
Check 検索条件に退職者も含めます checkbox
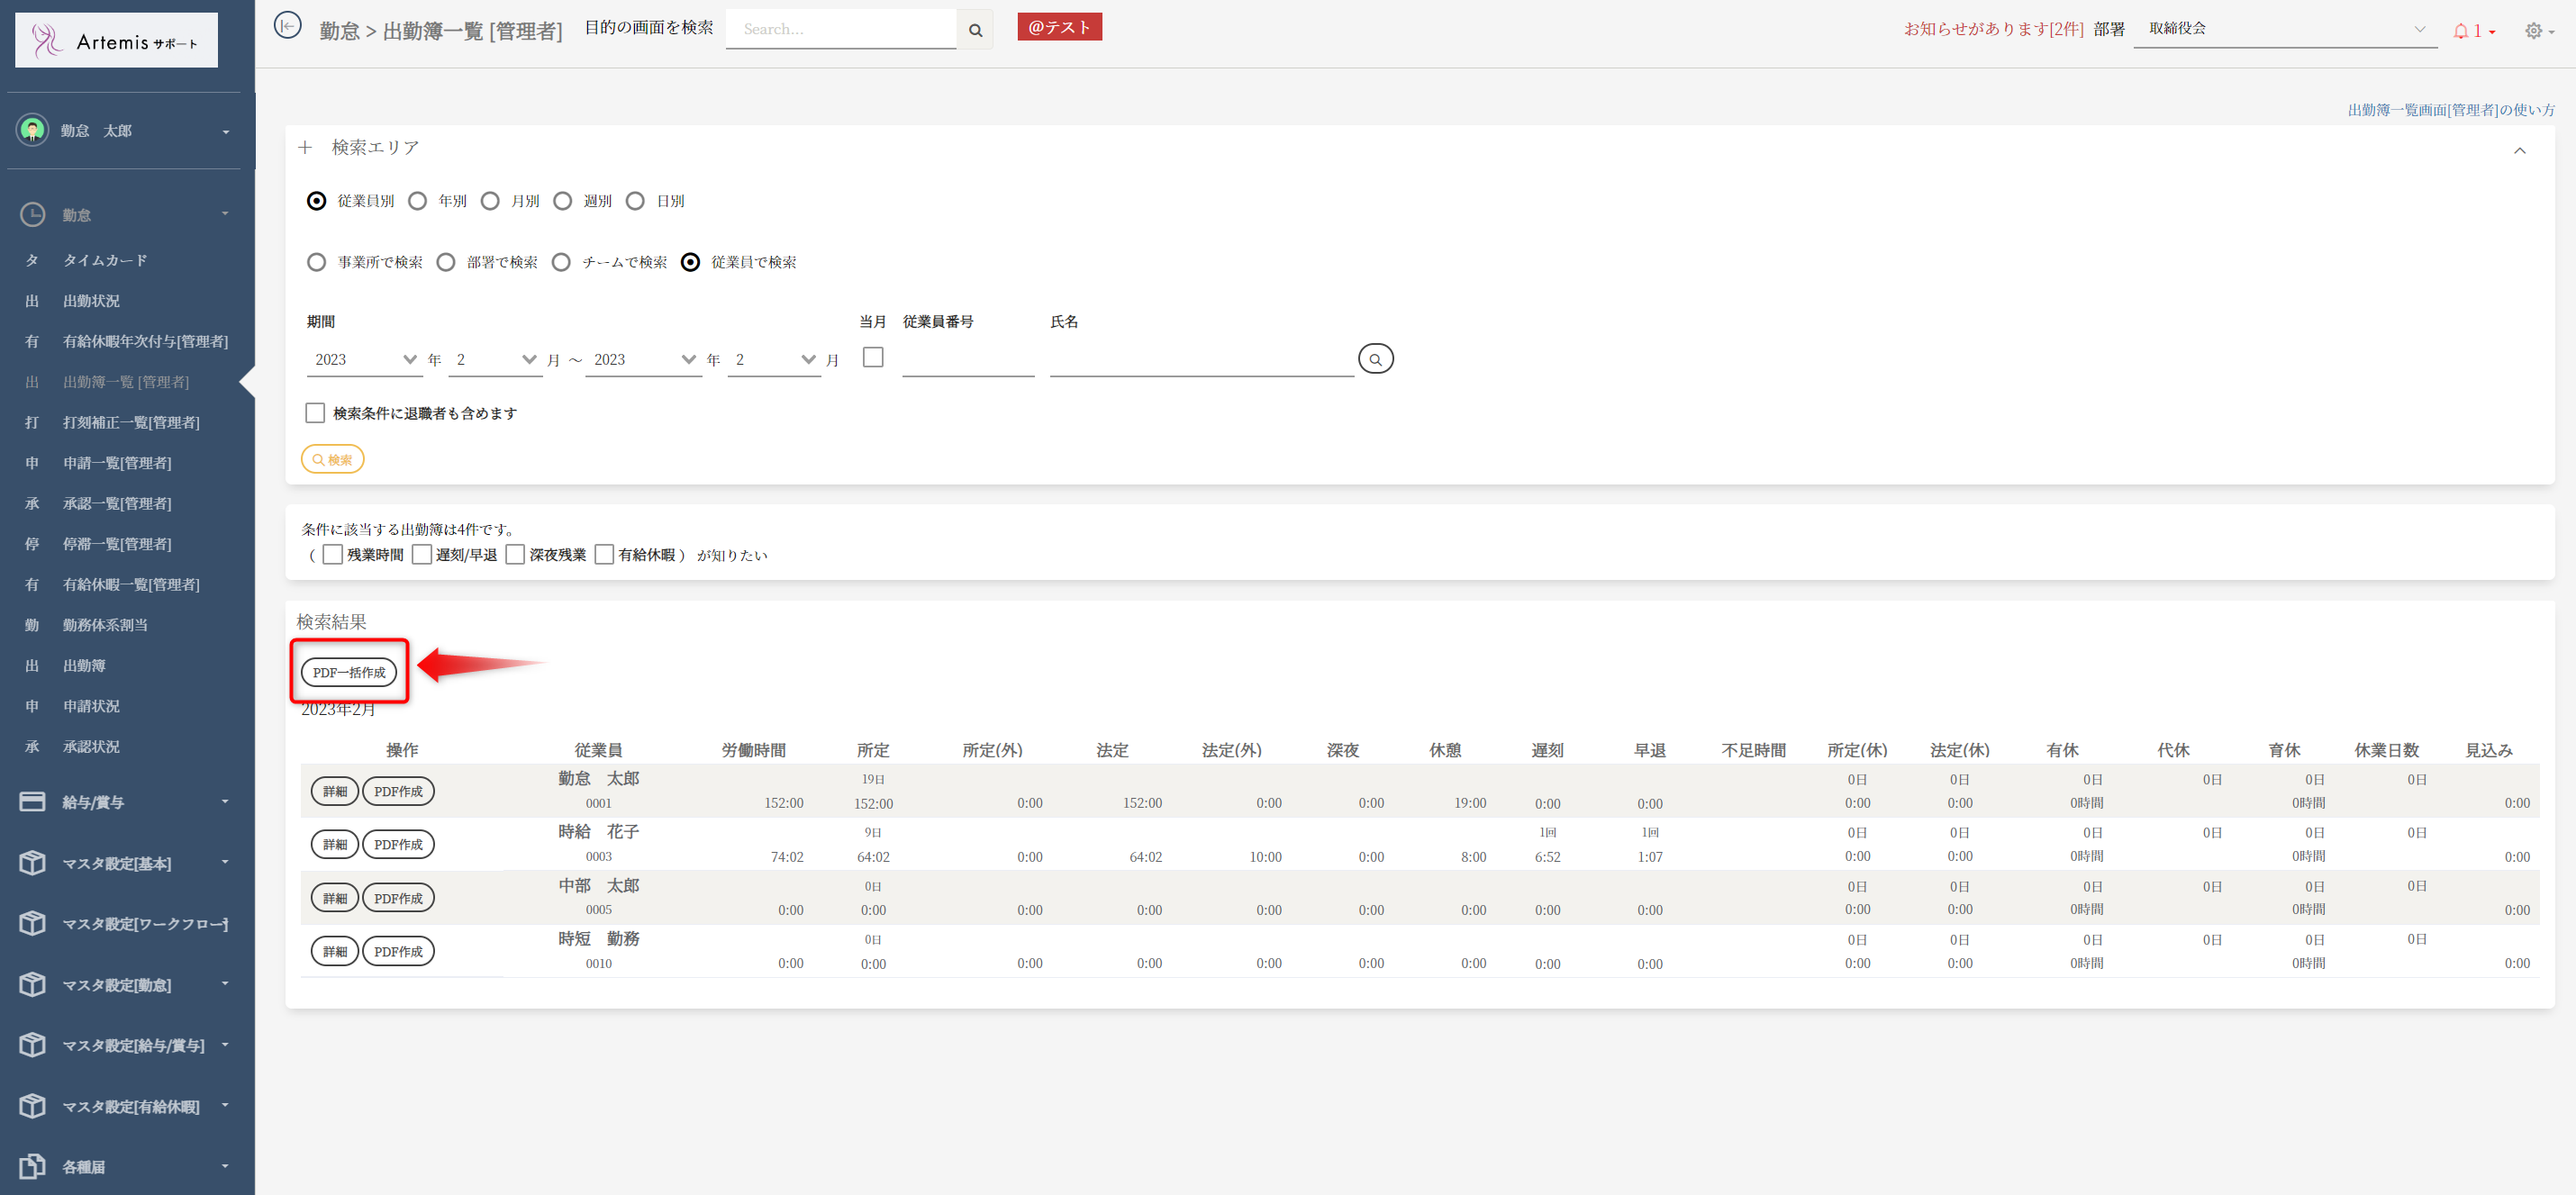(x=315, y=413)
